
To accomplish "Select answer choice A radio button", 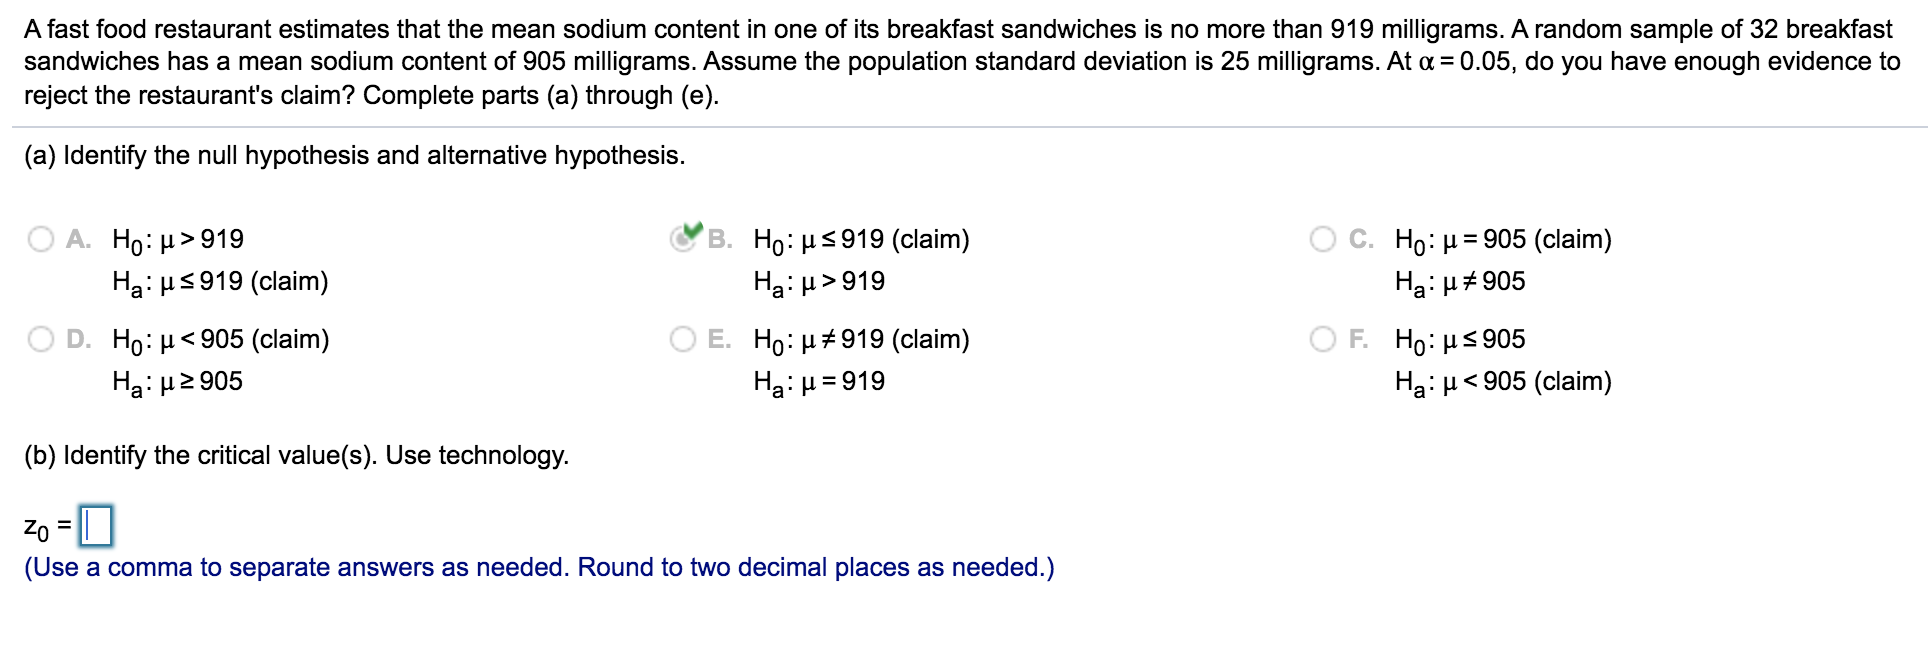I will (40, 239).
